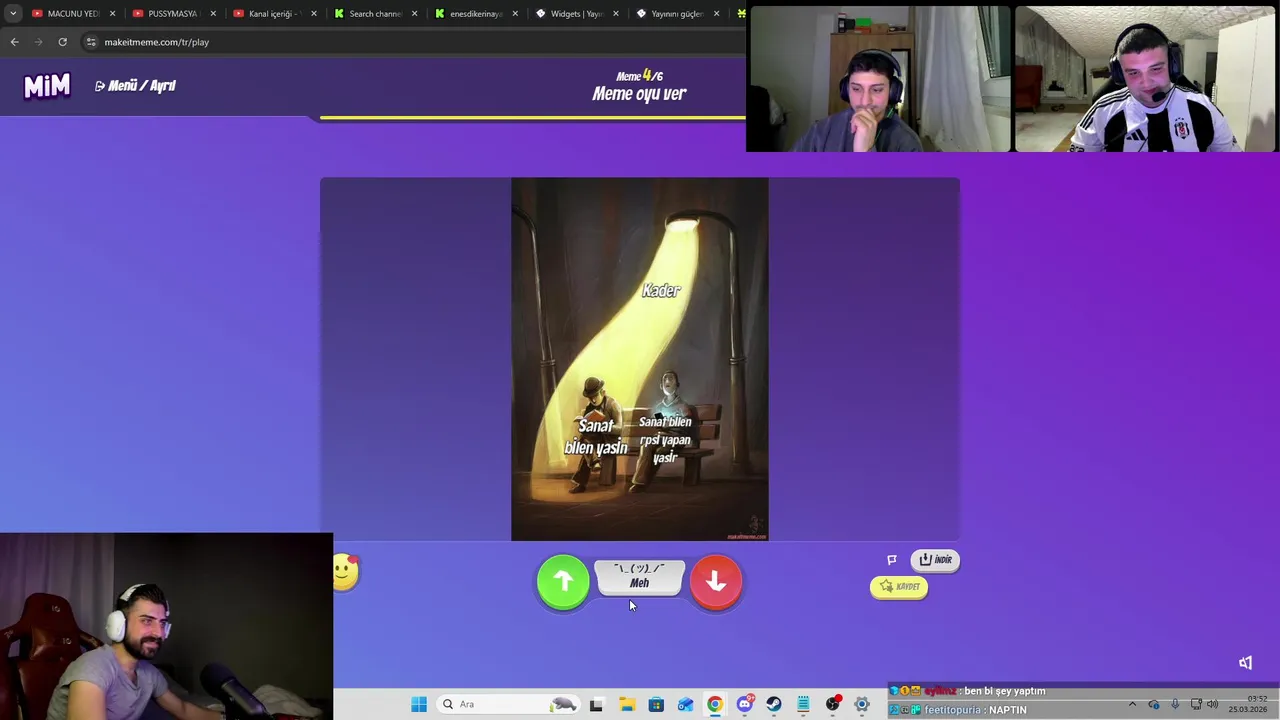
Task: Open Task View on the taskbar
Action: click(596, 704)
